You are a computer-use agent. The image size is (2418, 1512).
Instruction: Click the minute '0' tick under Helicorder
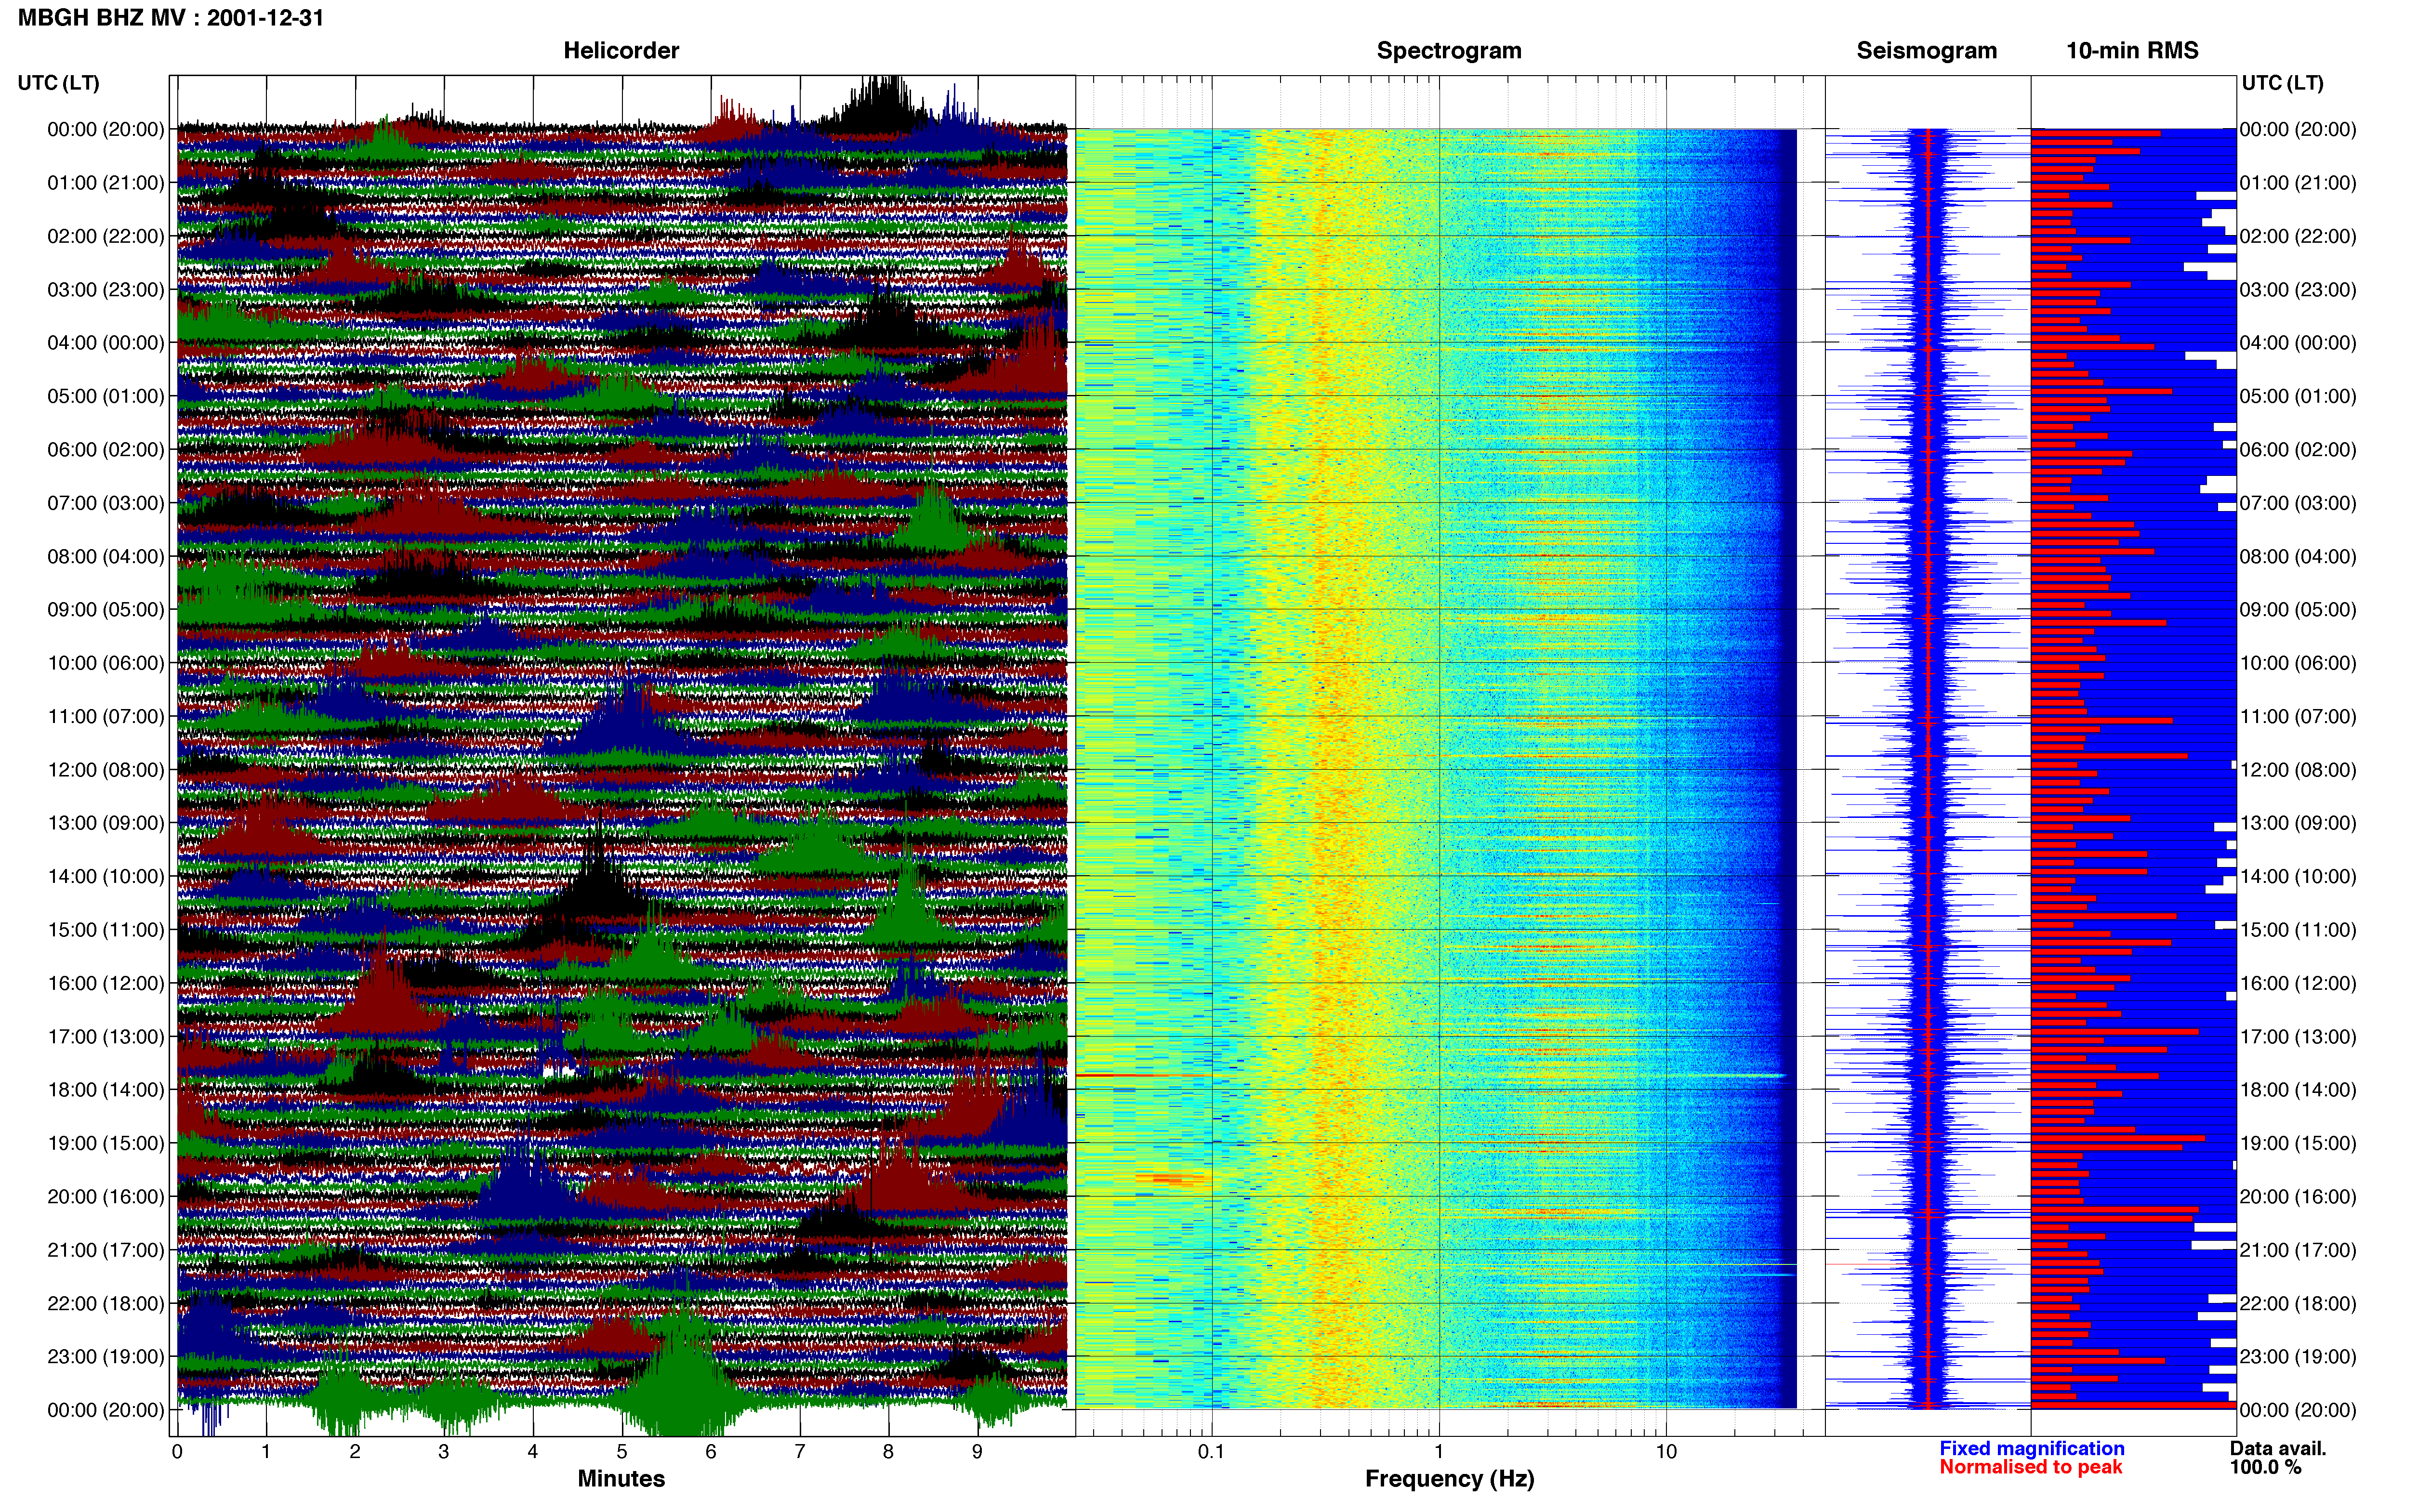177,1452
